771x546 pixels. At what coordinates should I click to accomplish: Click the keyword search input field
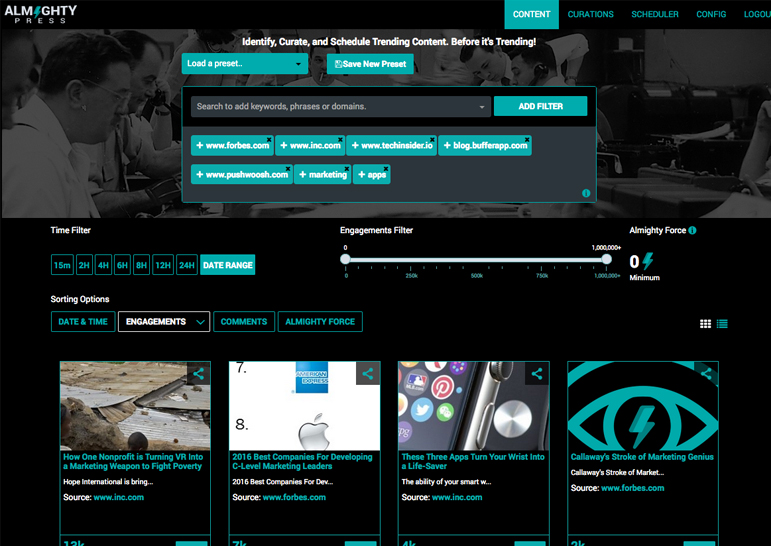340,106
